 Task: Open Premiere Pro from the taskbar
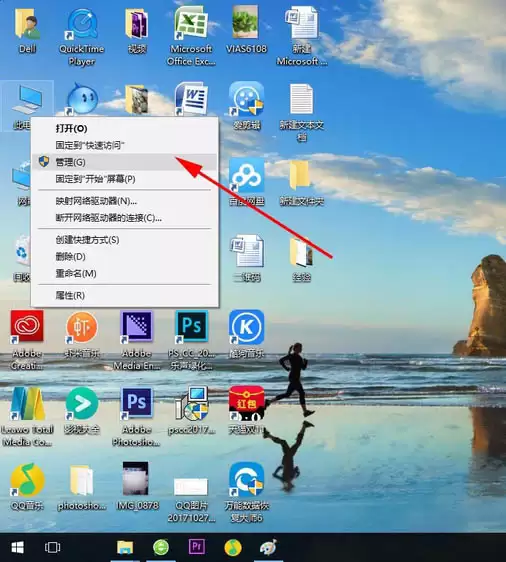coord(197,547)
